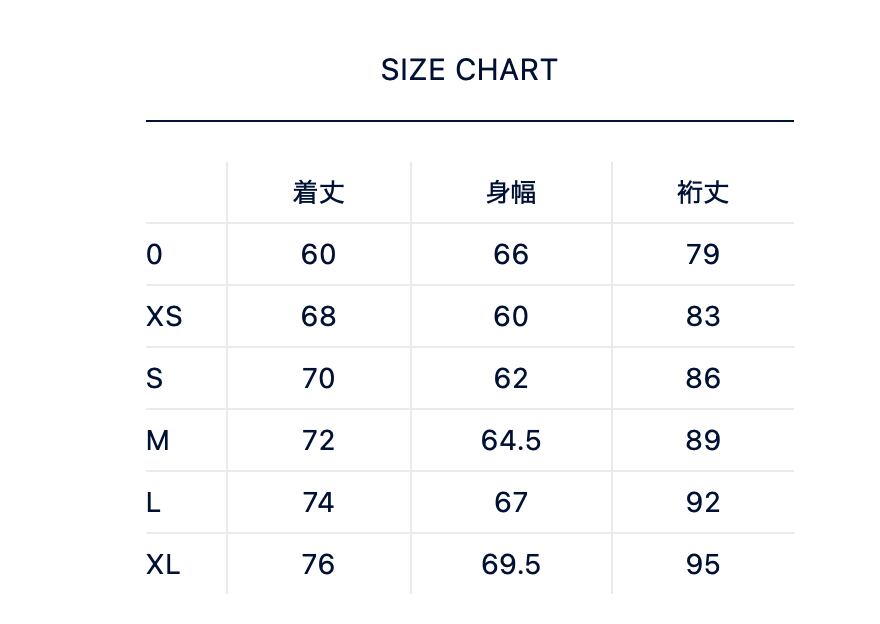This screenshot has height=624, width=880.
Task: Select the 95 value in XL row
Action: coord(703,564)
